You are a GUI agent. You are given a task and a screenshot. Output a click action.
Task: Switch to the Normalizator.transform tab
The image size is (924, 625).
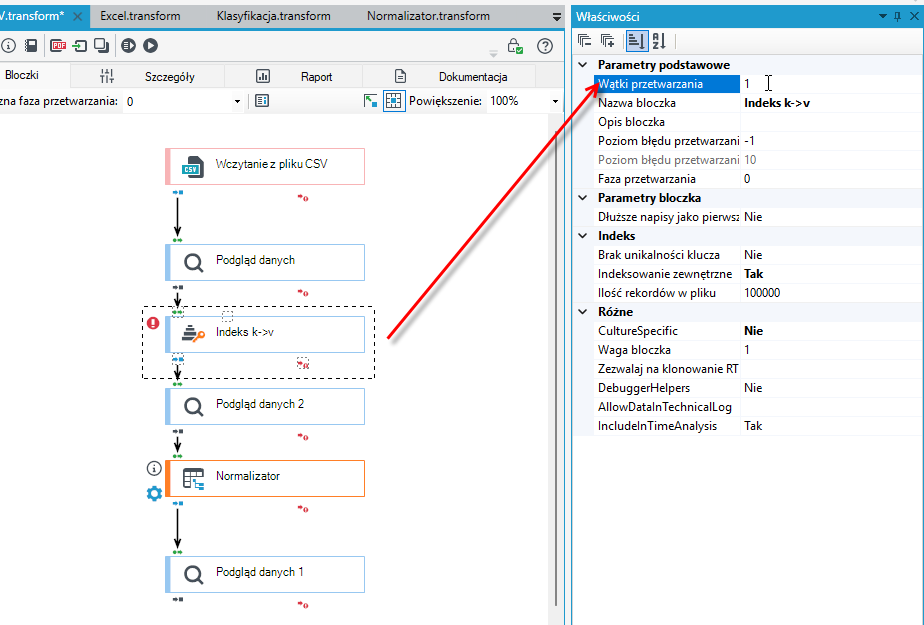point(428,16)
